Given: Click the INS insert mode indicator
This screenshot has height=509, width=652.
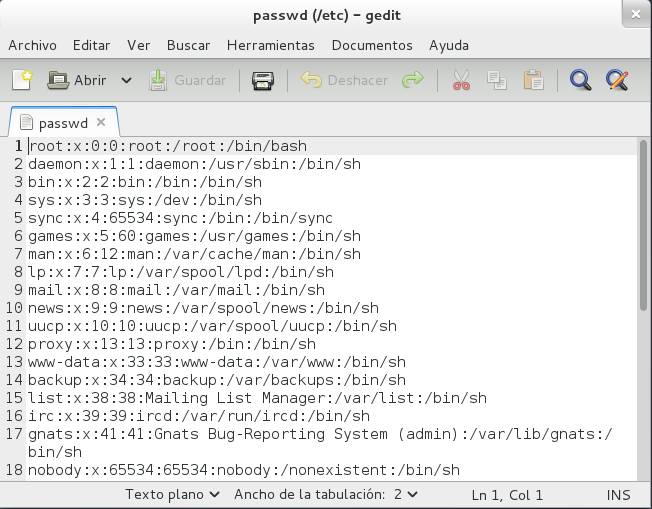Looking at the screenshot, I should pos(618,495).
